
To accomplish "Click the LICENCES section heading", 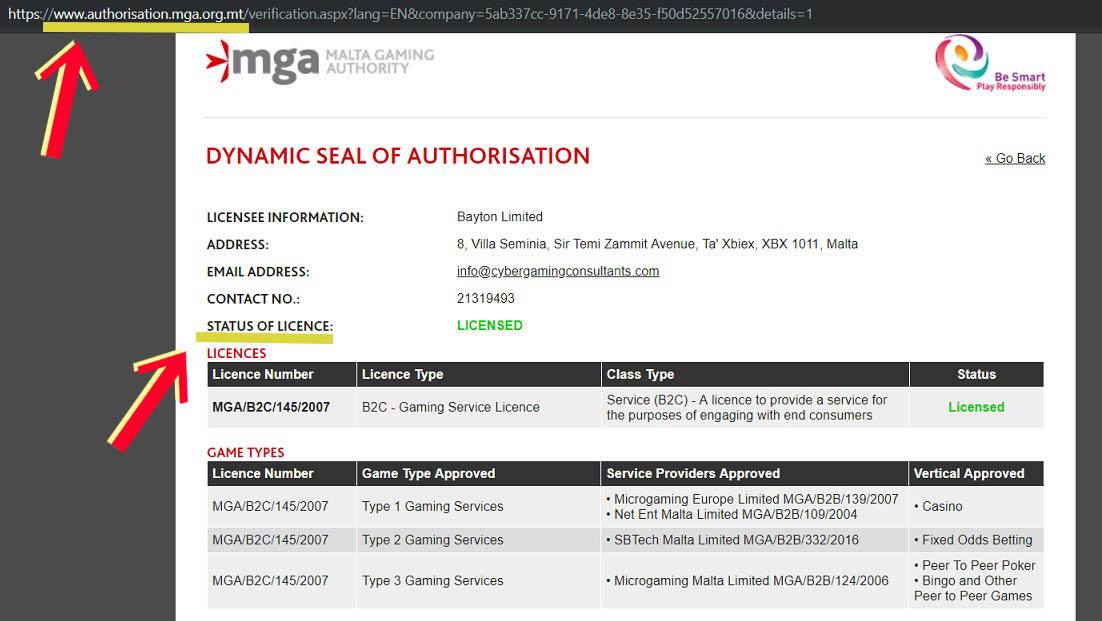I will click(236, 353).
